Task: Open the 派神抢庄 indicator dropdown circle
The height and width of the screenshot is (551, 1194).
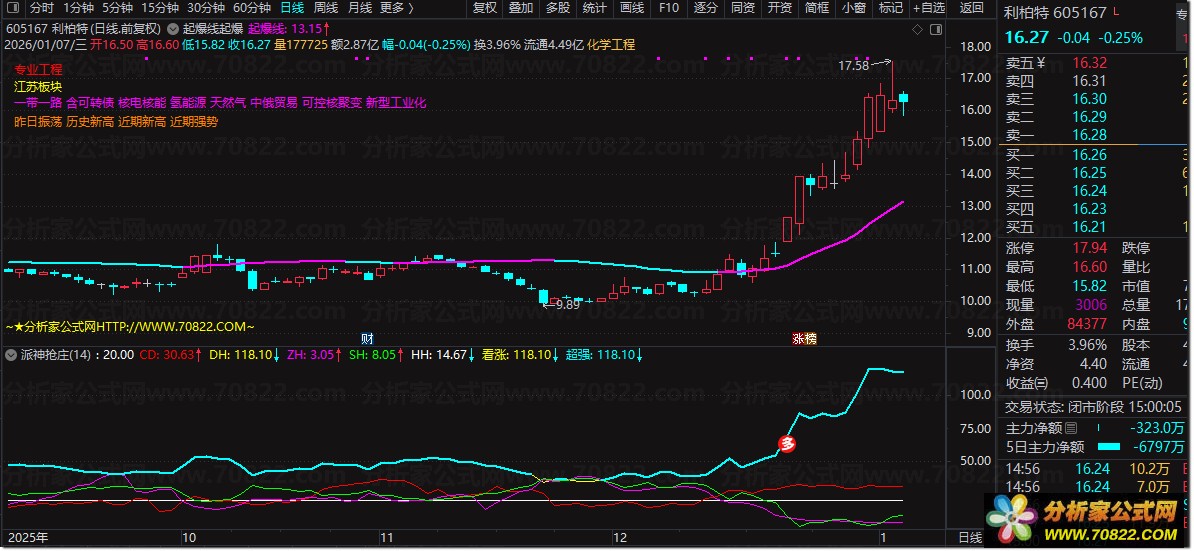Action: coord(11,355)
